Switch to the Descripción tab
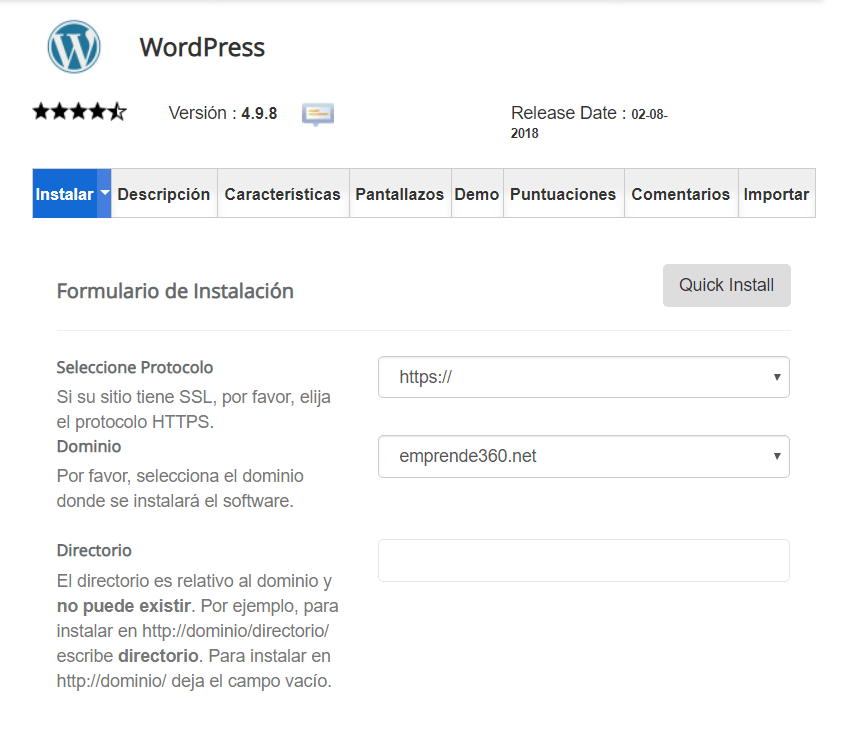This screenshot has height=732, width=844. (x=164, y=194)
